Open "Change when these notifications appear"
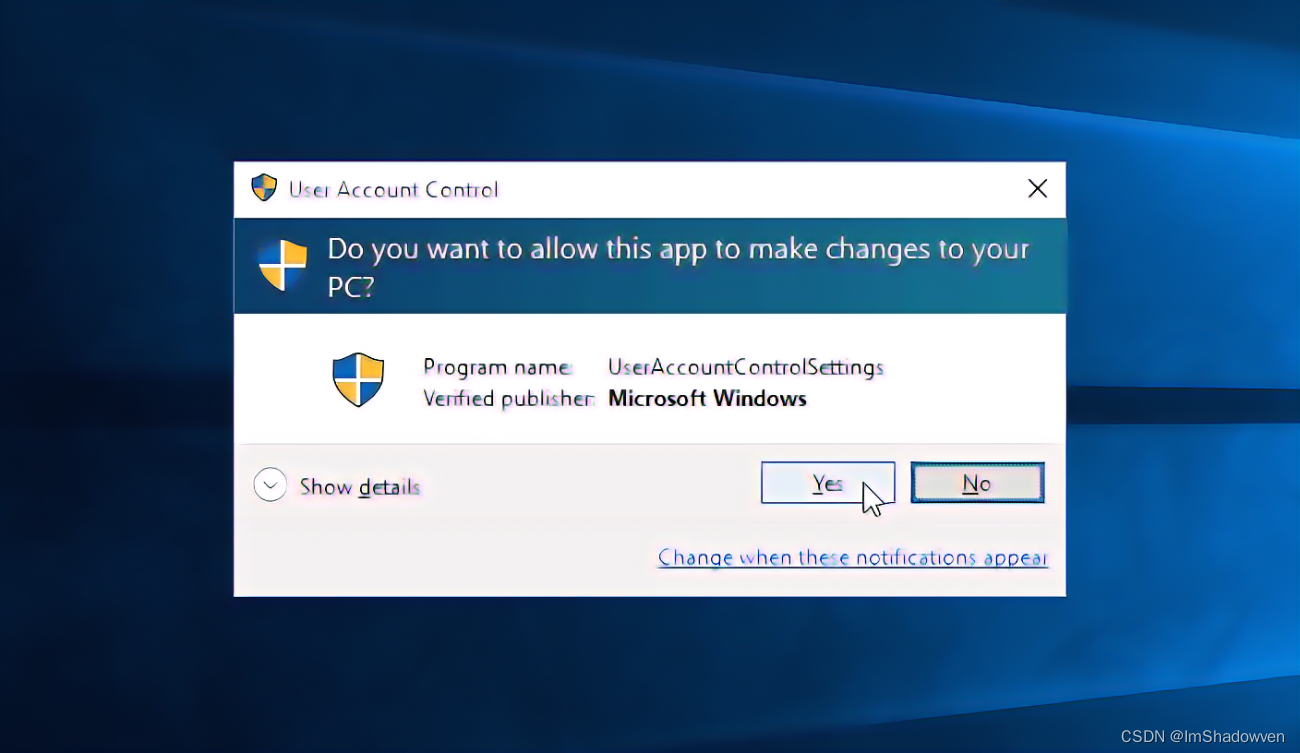This screenshot has width=1300, height=753. (852, 557)
